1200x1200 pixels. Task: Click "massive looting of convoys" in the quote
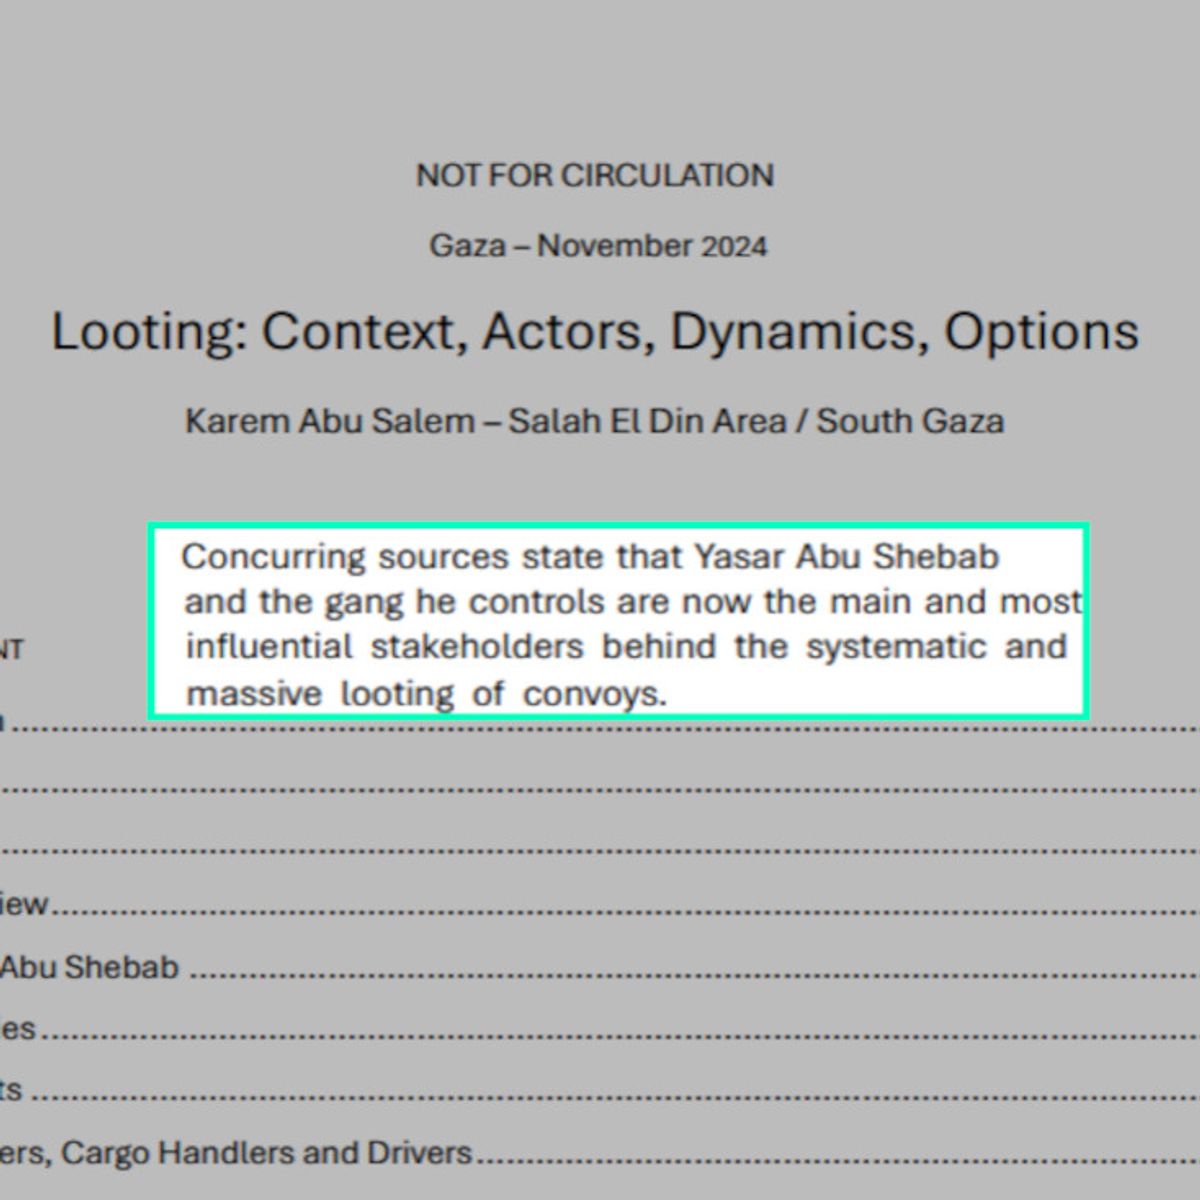[425, 693]
